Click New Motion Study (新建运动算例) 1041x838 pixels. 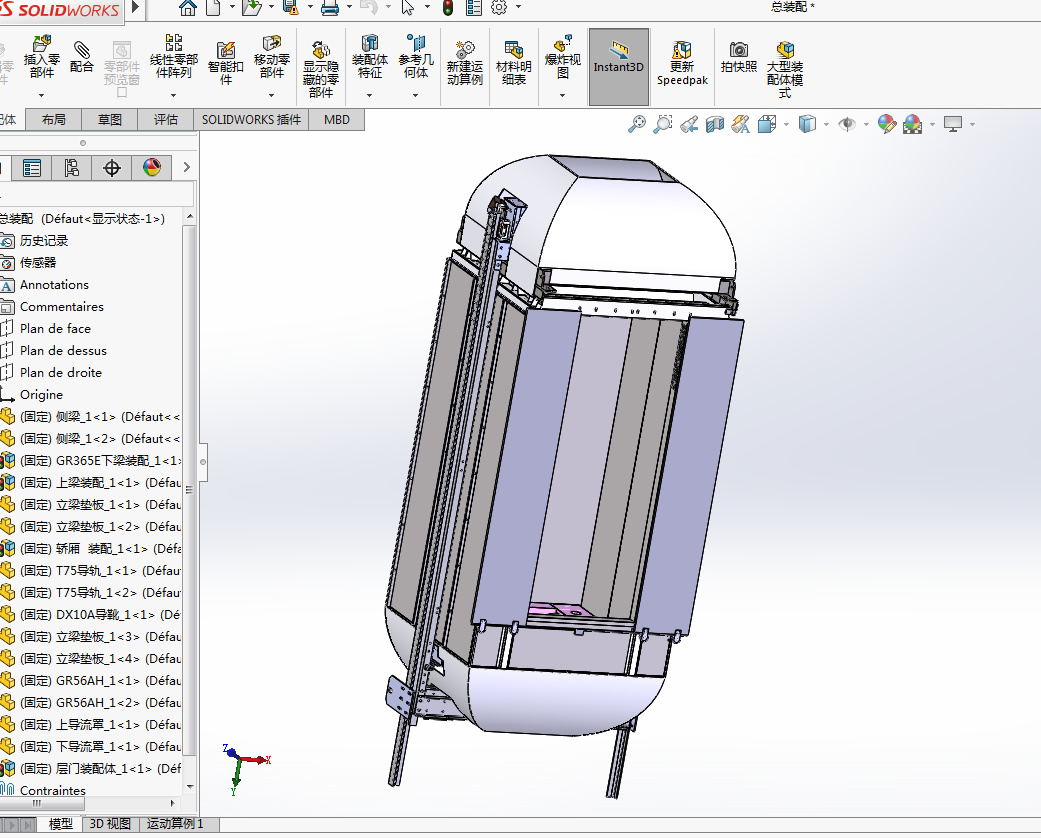(464, 63)
